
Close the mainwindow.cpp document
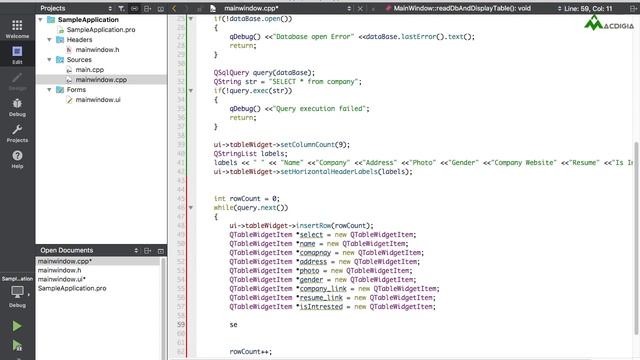coord(360,8)
